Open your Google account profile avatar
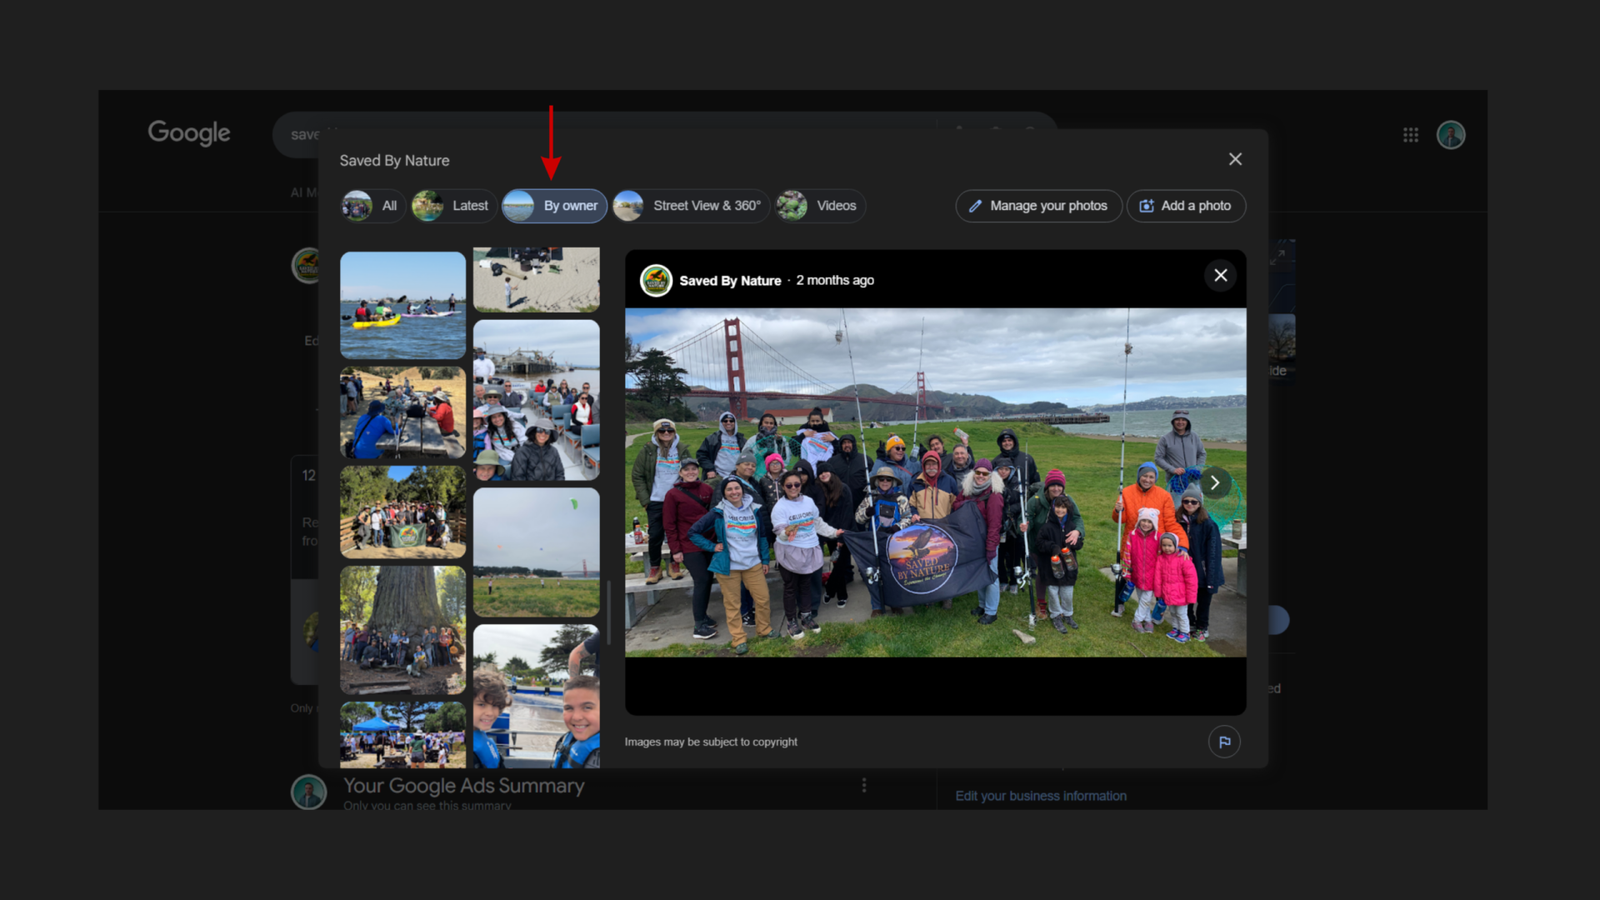This screenshot has height=900, width=1600. pos(1451,134)
